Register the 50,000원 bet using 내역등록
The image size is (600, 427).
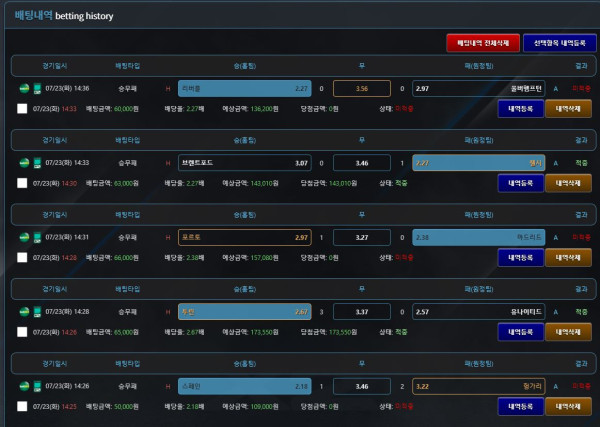tap(519, 407)
